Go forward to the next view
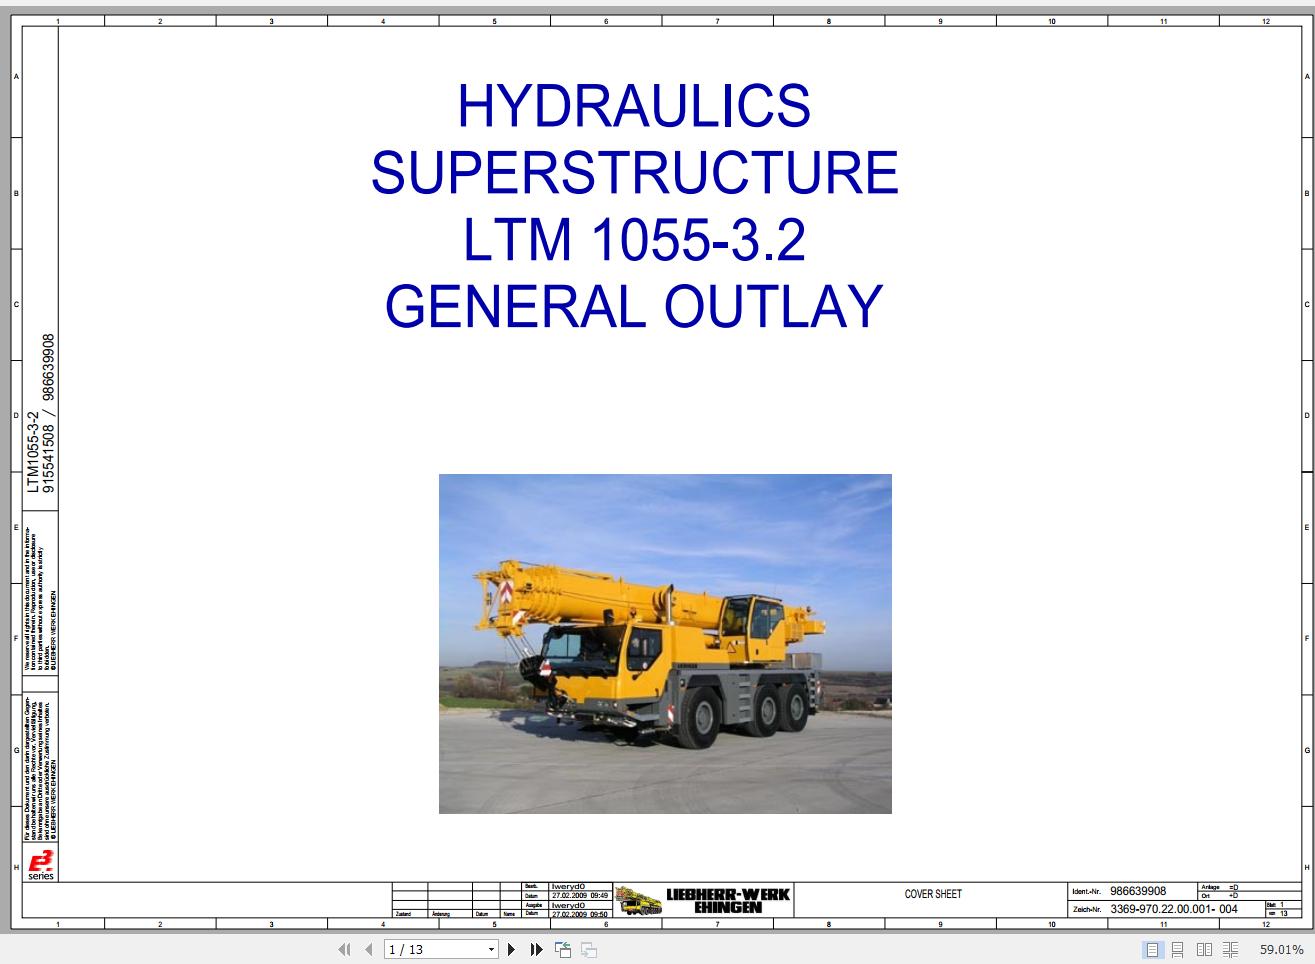 pyautogui.click(x=586, y=950)
